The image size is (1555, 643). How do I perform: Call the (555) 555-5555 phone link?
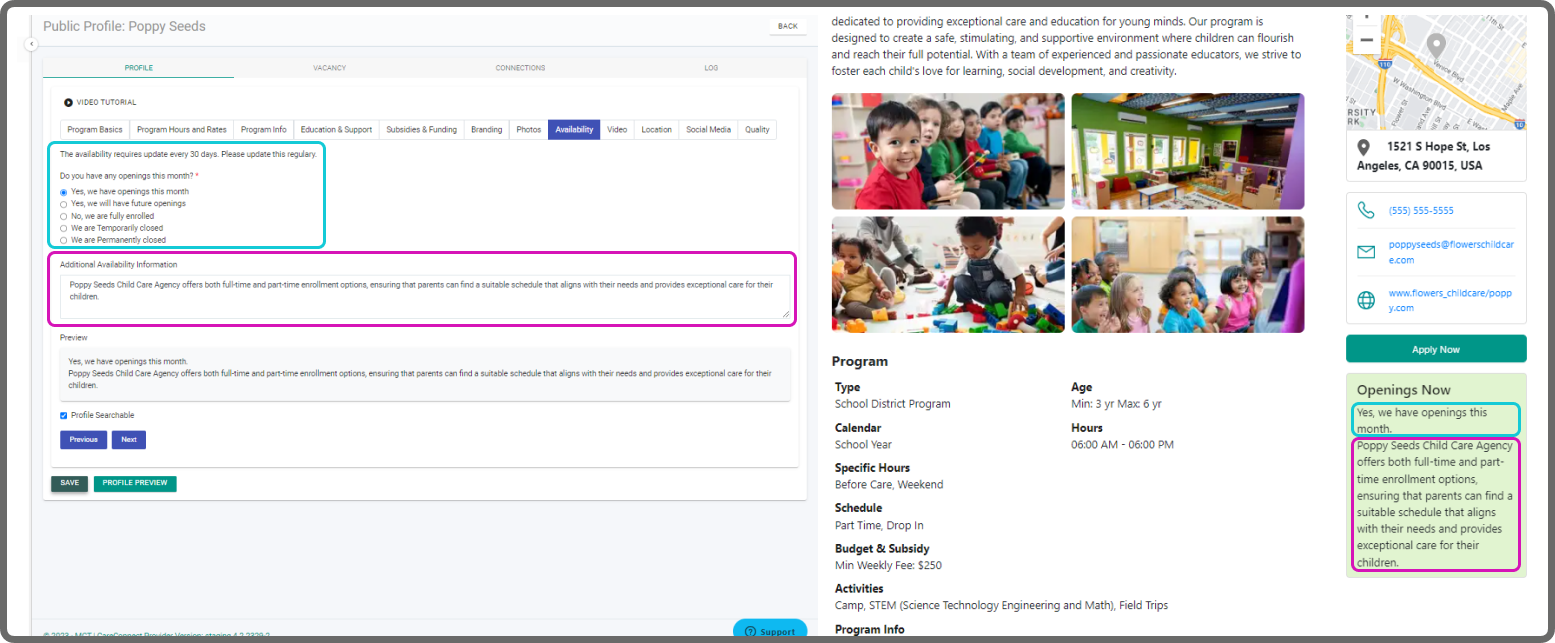tap(1421, 211)
